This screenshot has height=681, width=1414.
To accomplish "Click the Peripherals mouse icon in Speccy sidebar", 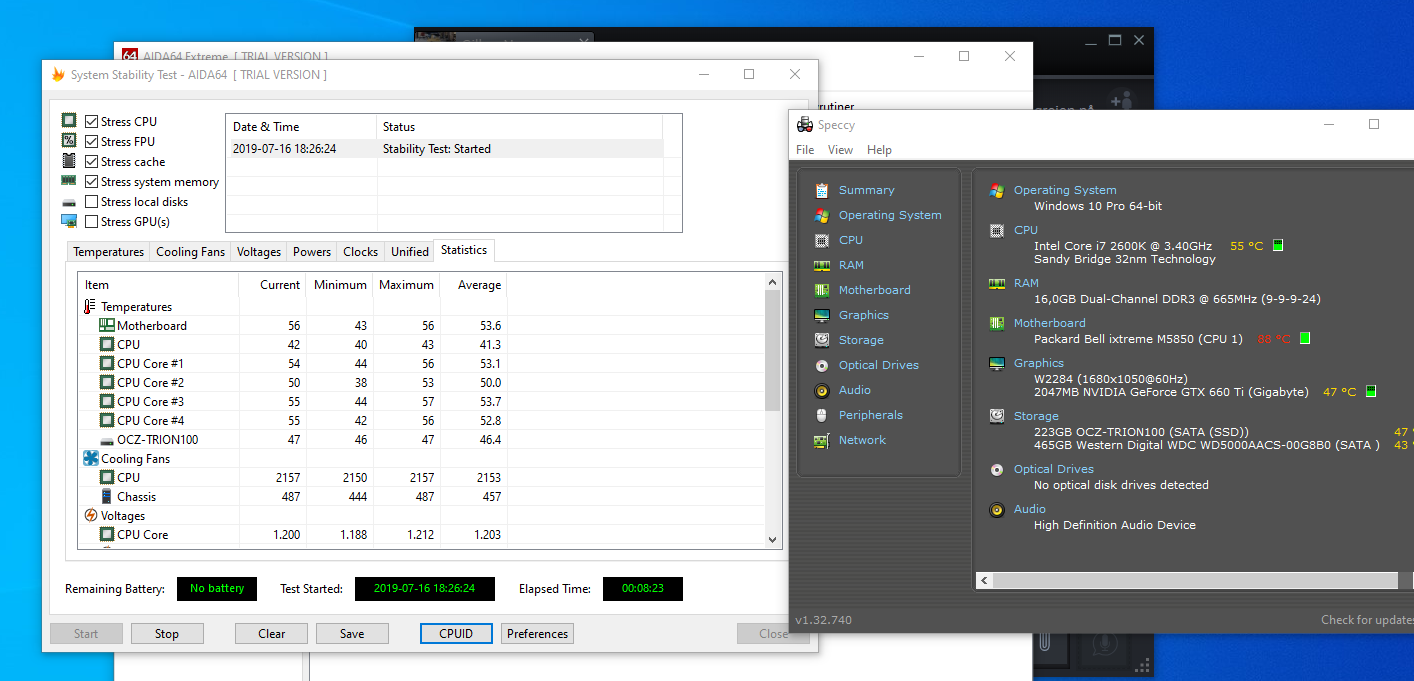I will click(x=822, y=415).
